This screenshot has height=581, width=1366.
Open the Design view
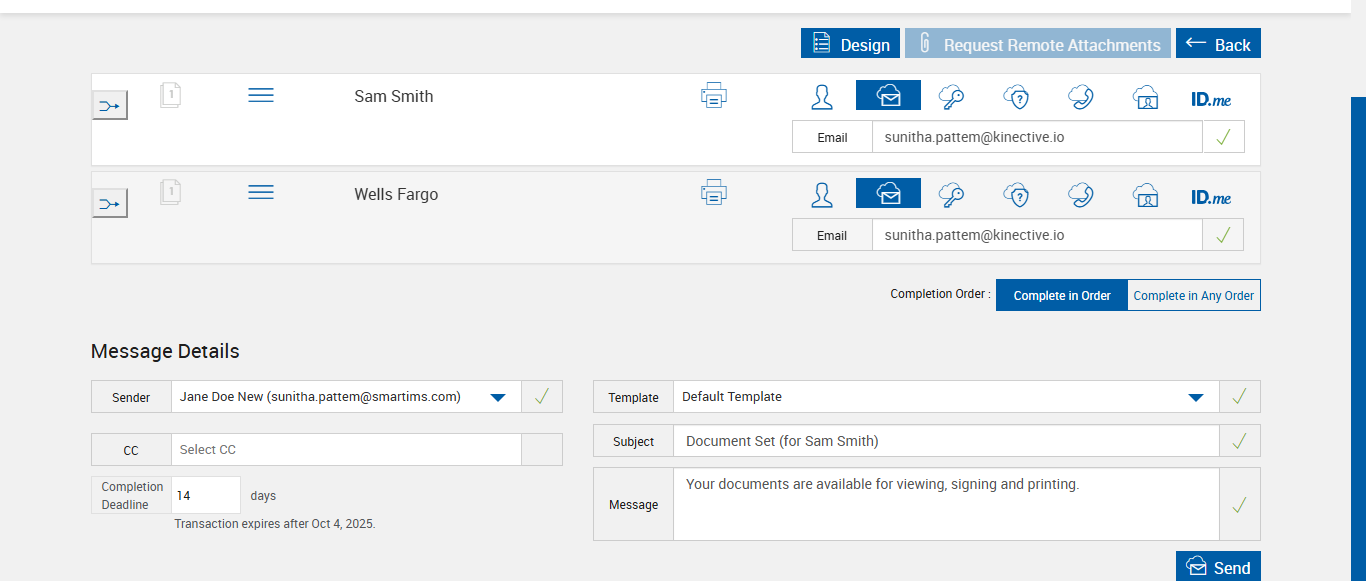(850, 44)
